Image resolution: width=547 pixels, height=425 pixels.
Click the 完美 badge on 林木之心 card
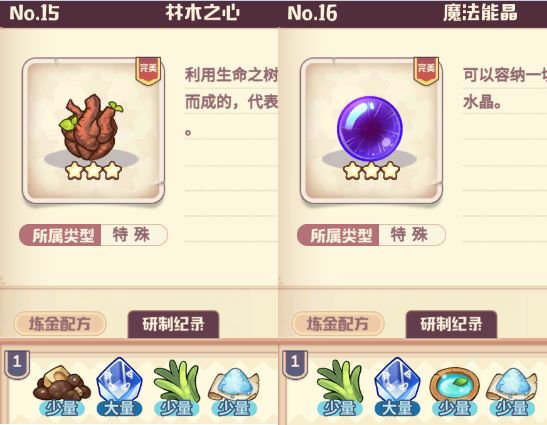(148, 71)
